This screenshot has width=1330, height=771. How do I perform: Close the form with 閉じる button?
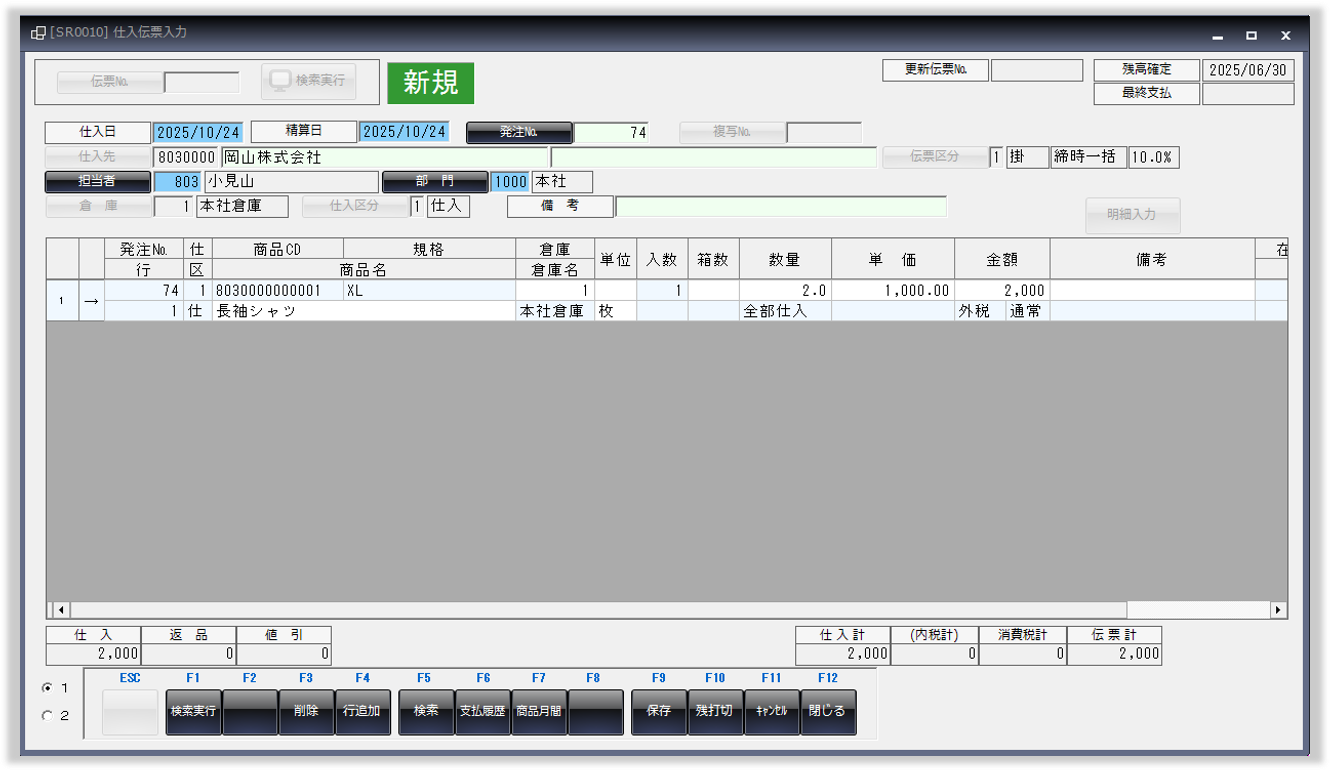pos(828,712)
